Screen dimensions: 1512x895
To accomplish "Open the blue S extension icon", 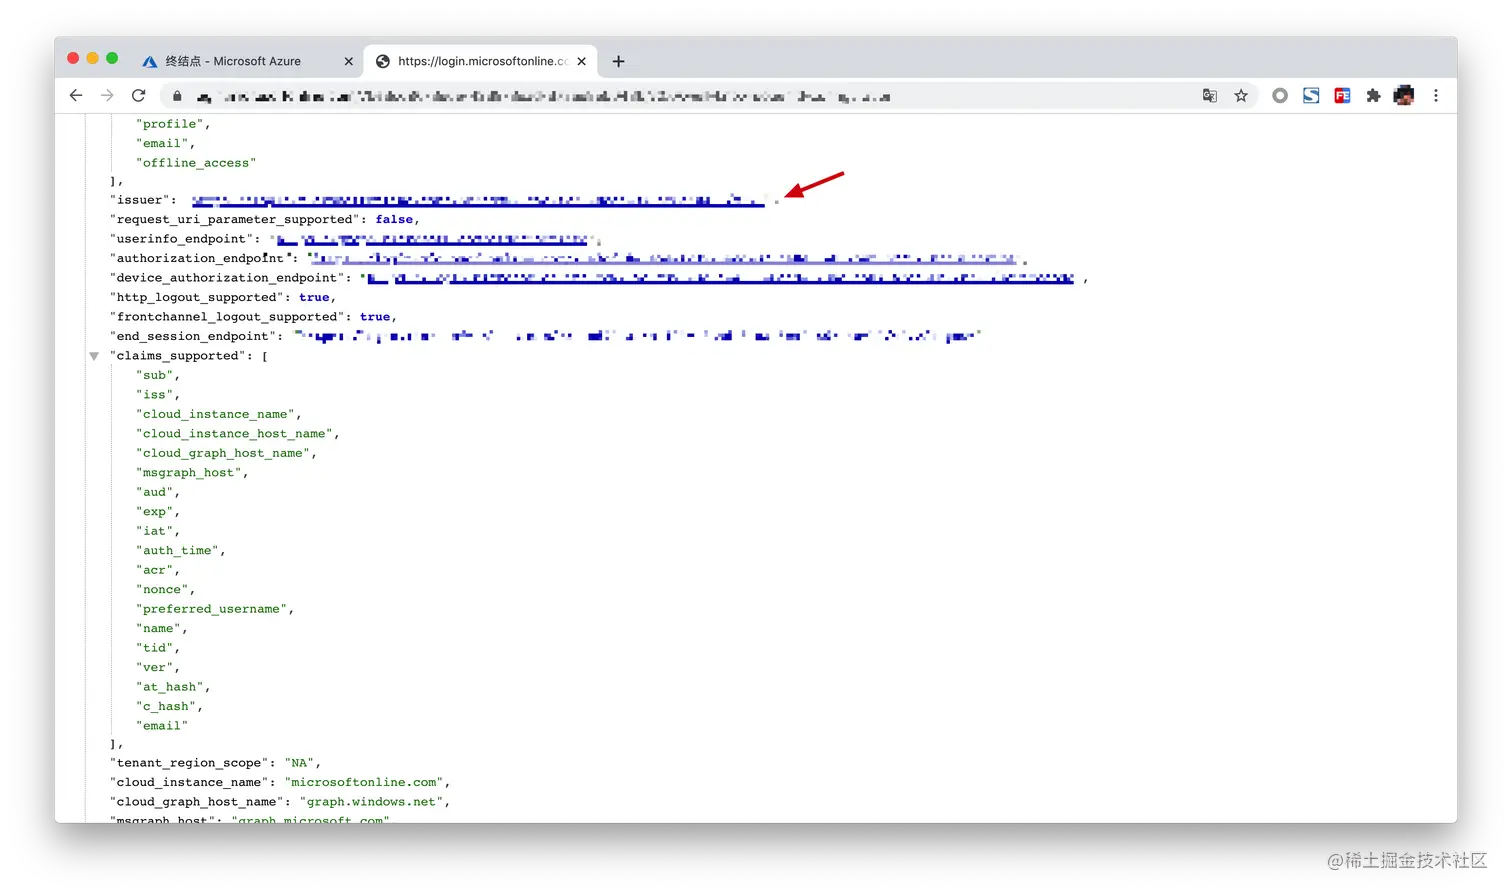I will pos(1311,96).
